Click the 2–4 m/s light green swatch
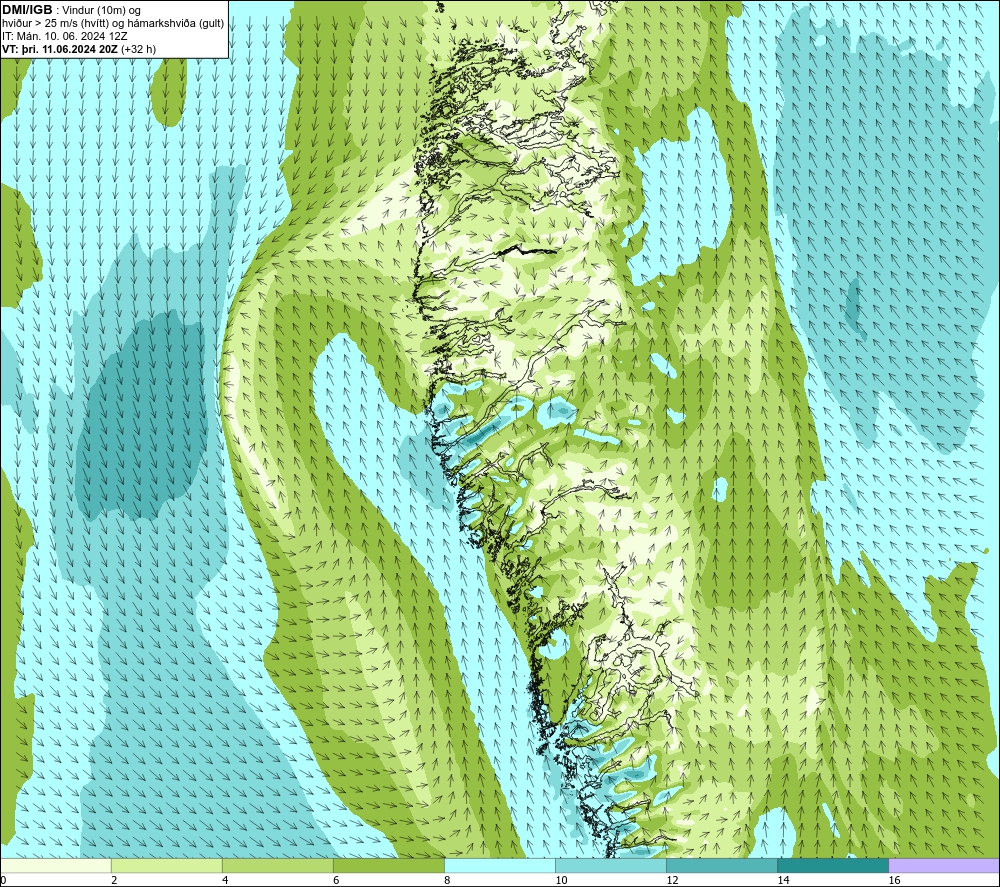 (x=167, y=865)
